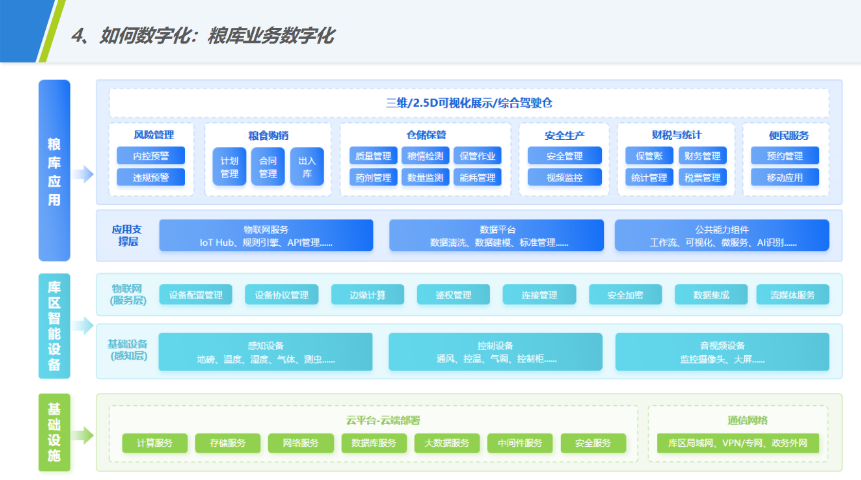861x480 pixels.
Task: Select the 控制设备 block
Action: pos(495,352)
